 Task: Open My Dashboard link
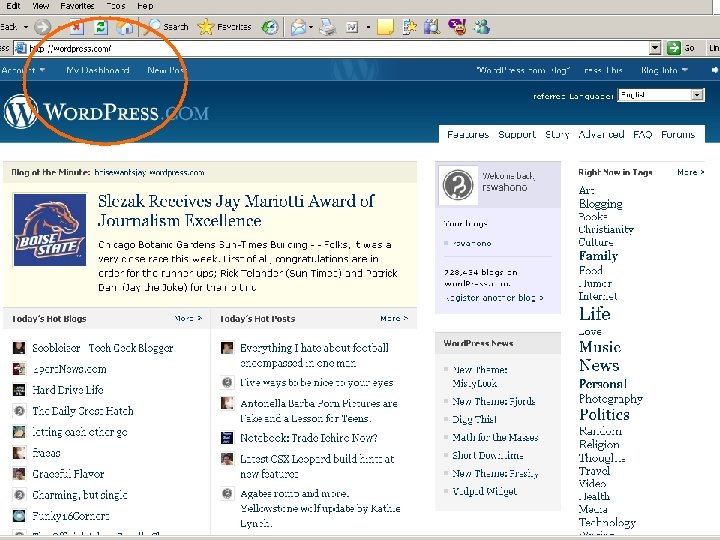point(98,70)
